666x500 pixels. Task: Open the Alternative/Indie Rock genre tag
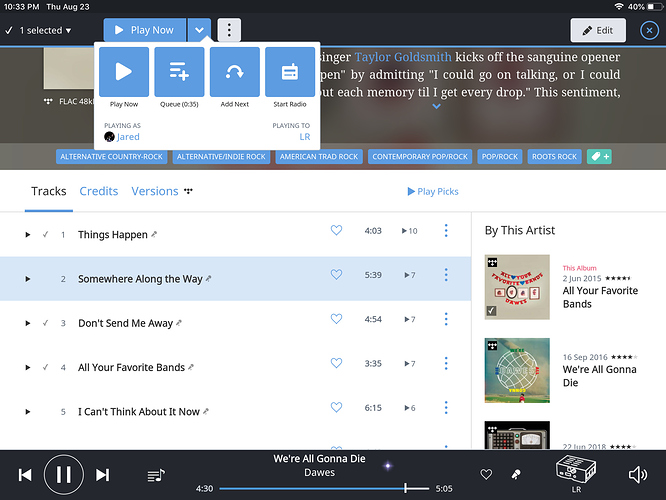(221, 156)
